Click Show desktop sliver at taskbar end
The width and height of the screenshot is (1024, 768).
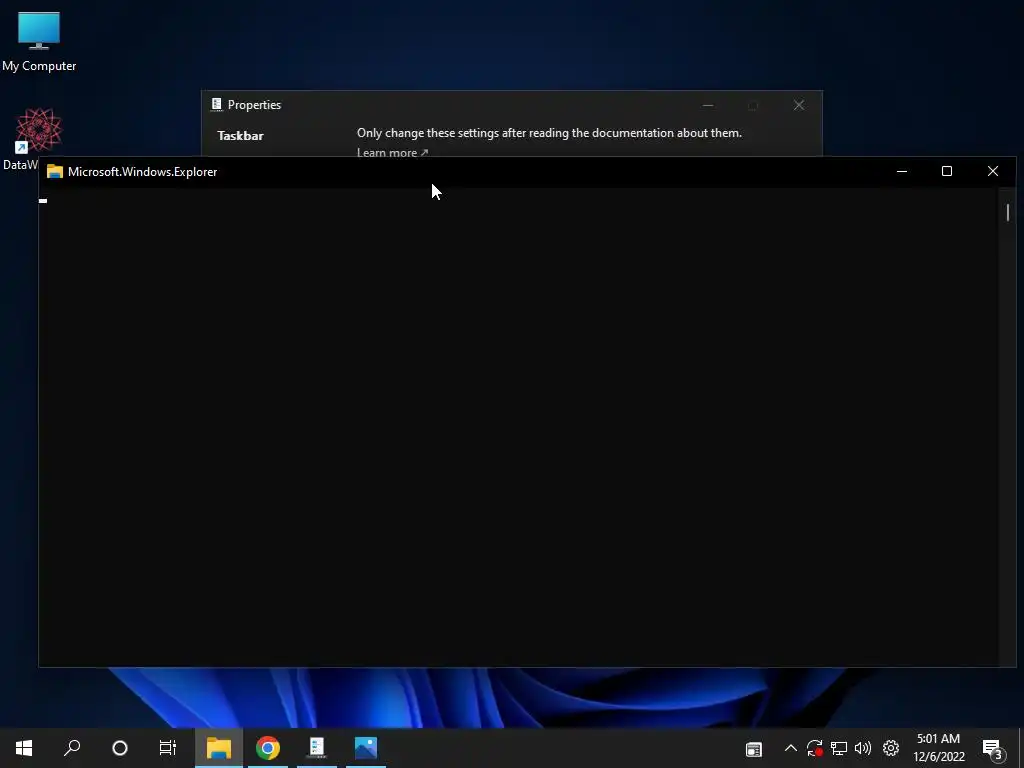click(1021, 748)
